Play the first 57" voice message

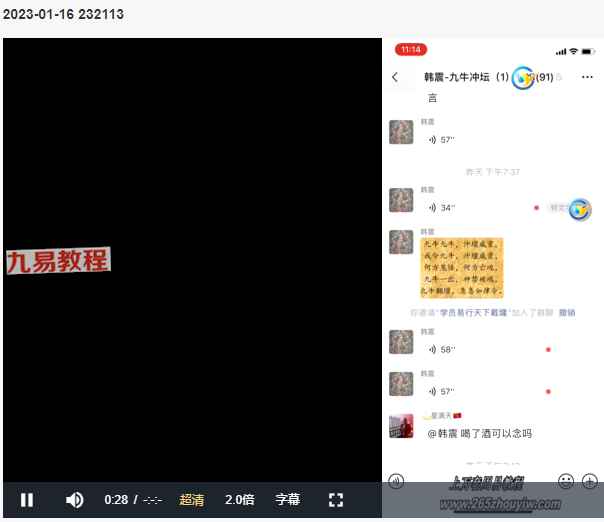(x=441, y=139)
